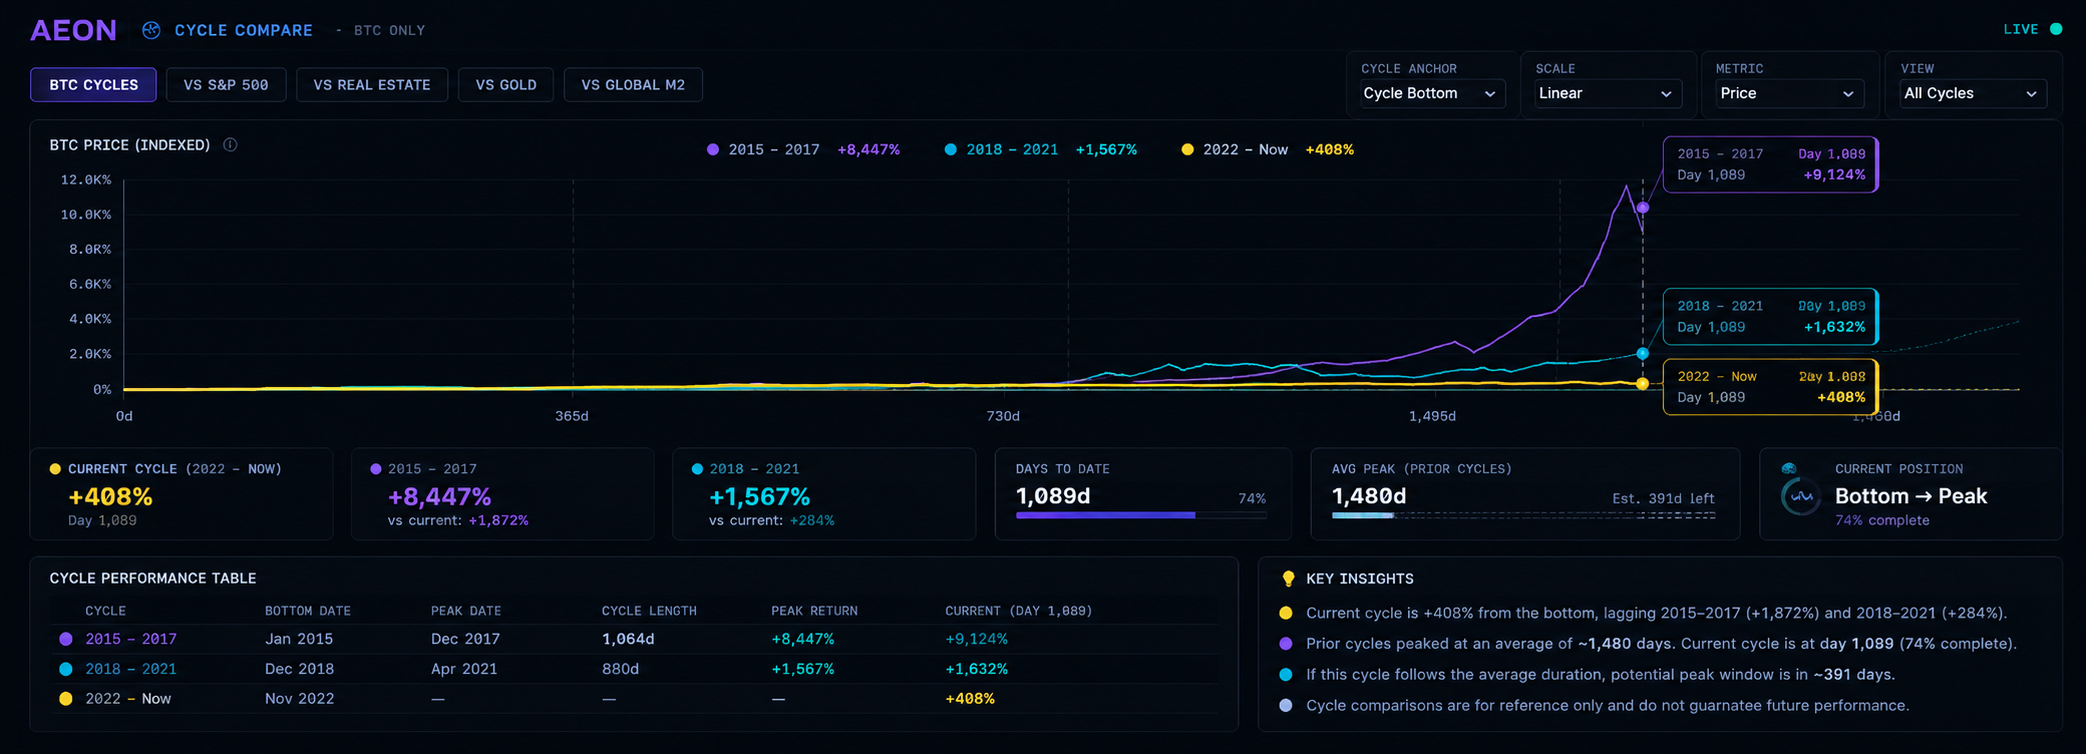This screenshot has width=2086, height=754.
Task: Toggle the 2022 – Now legend series
Action: click(x=1267, y=150)
